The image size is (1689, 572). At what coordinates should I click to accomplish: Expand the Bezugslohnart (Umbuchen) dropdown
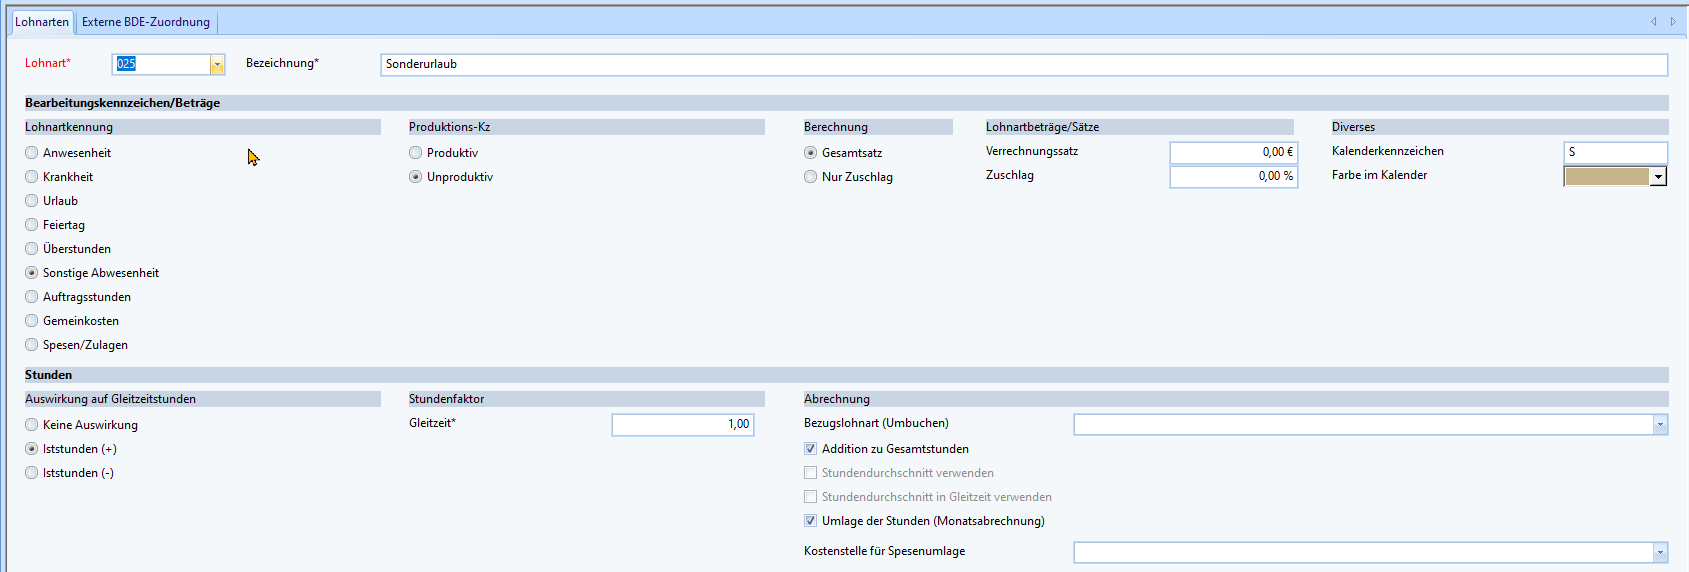click(x=1660, y=425)
